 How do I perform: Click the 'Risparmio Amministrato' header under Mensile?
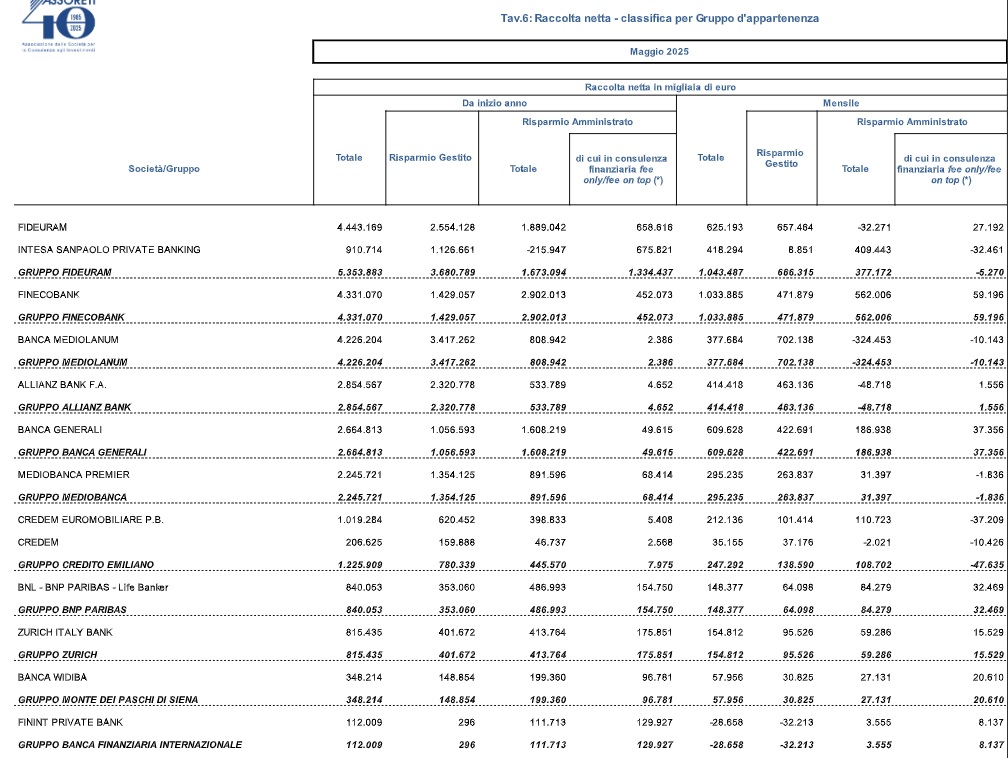(912, 122)
